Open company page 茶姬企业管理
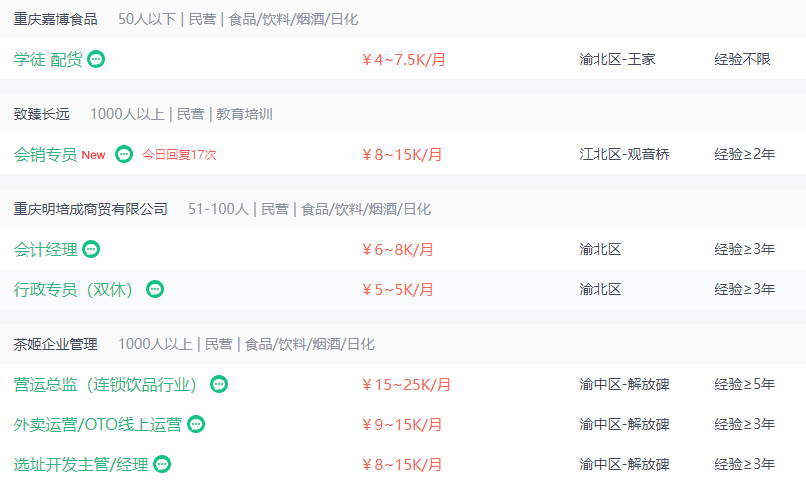 point(56,344)
